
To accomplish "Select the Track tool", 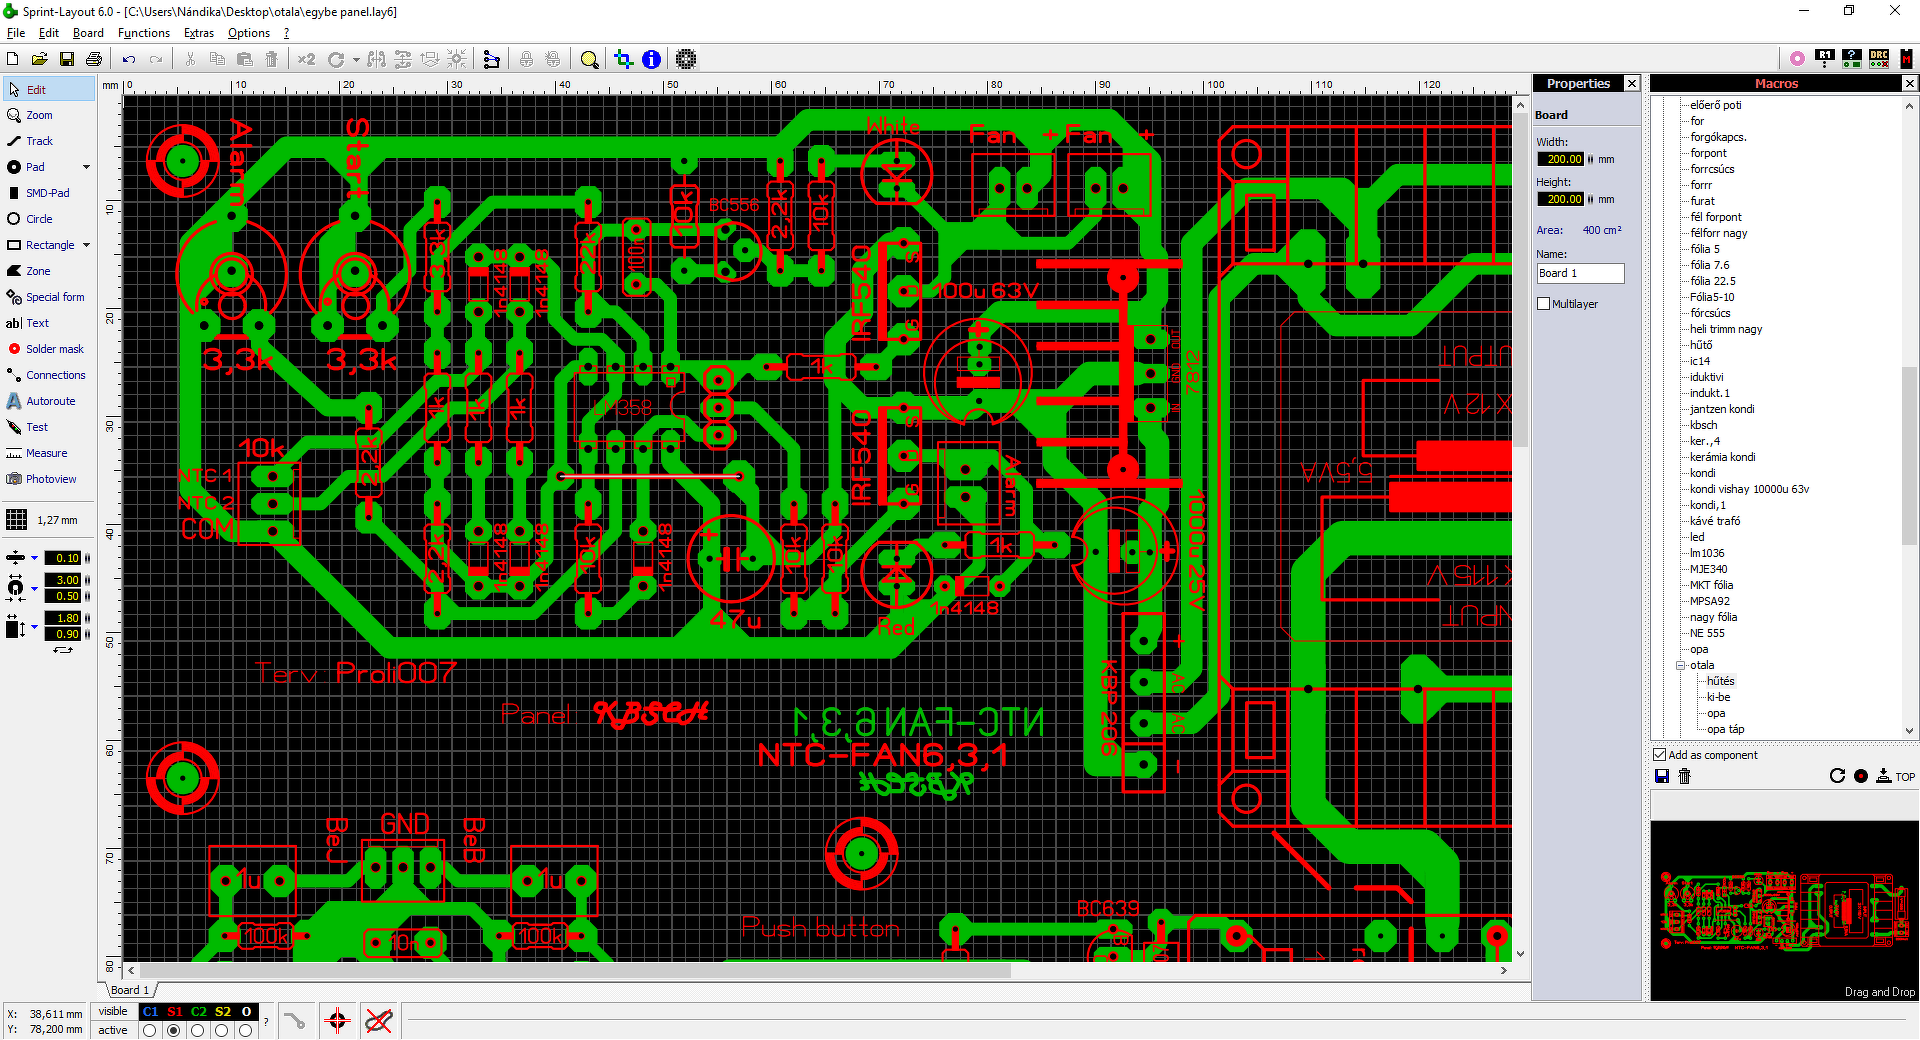I will tap(48, 141).
